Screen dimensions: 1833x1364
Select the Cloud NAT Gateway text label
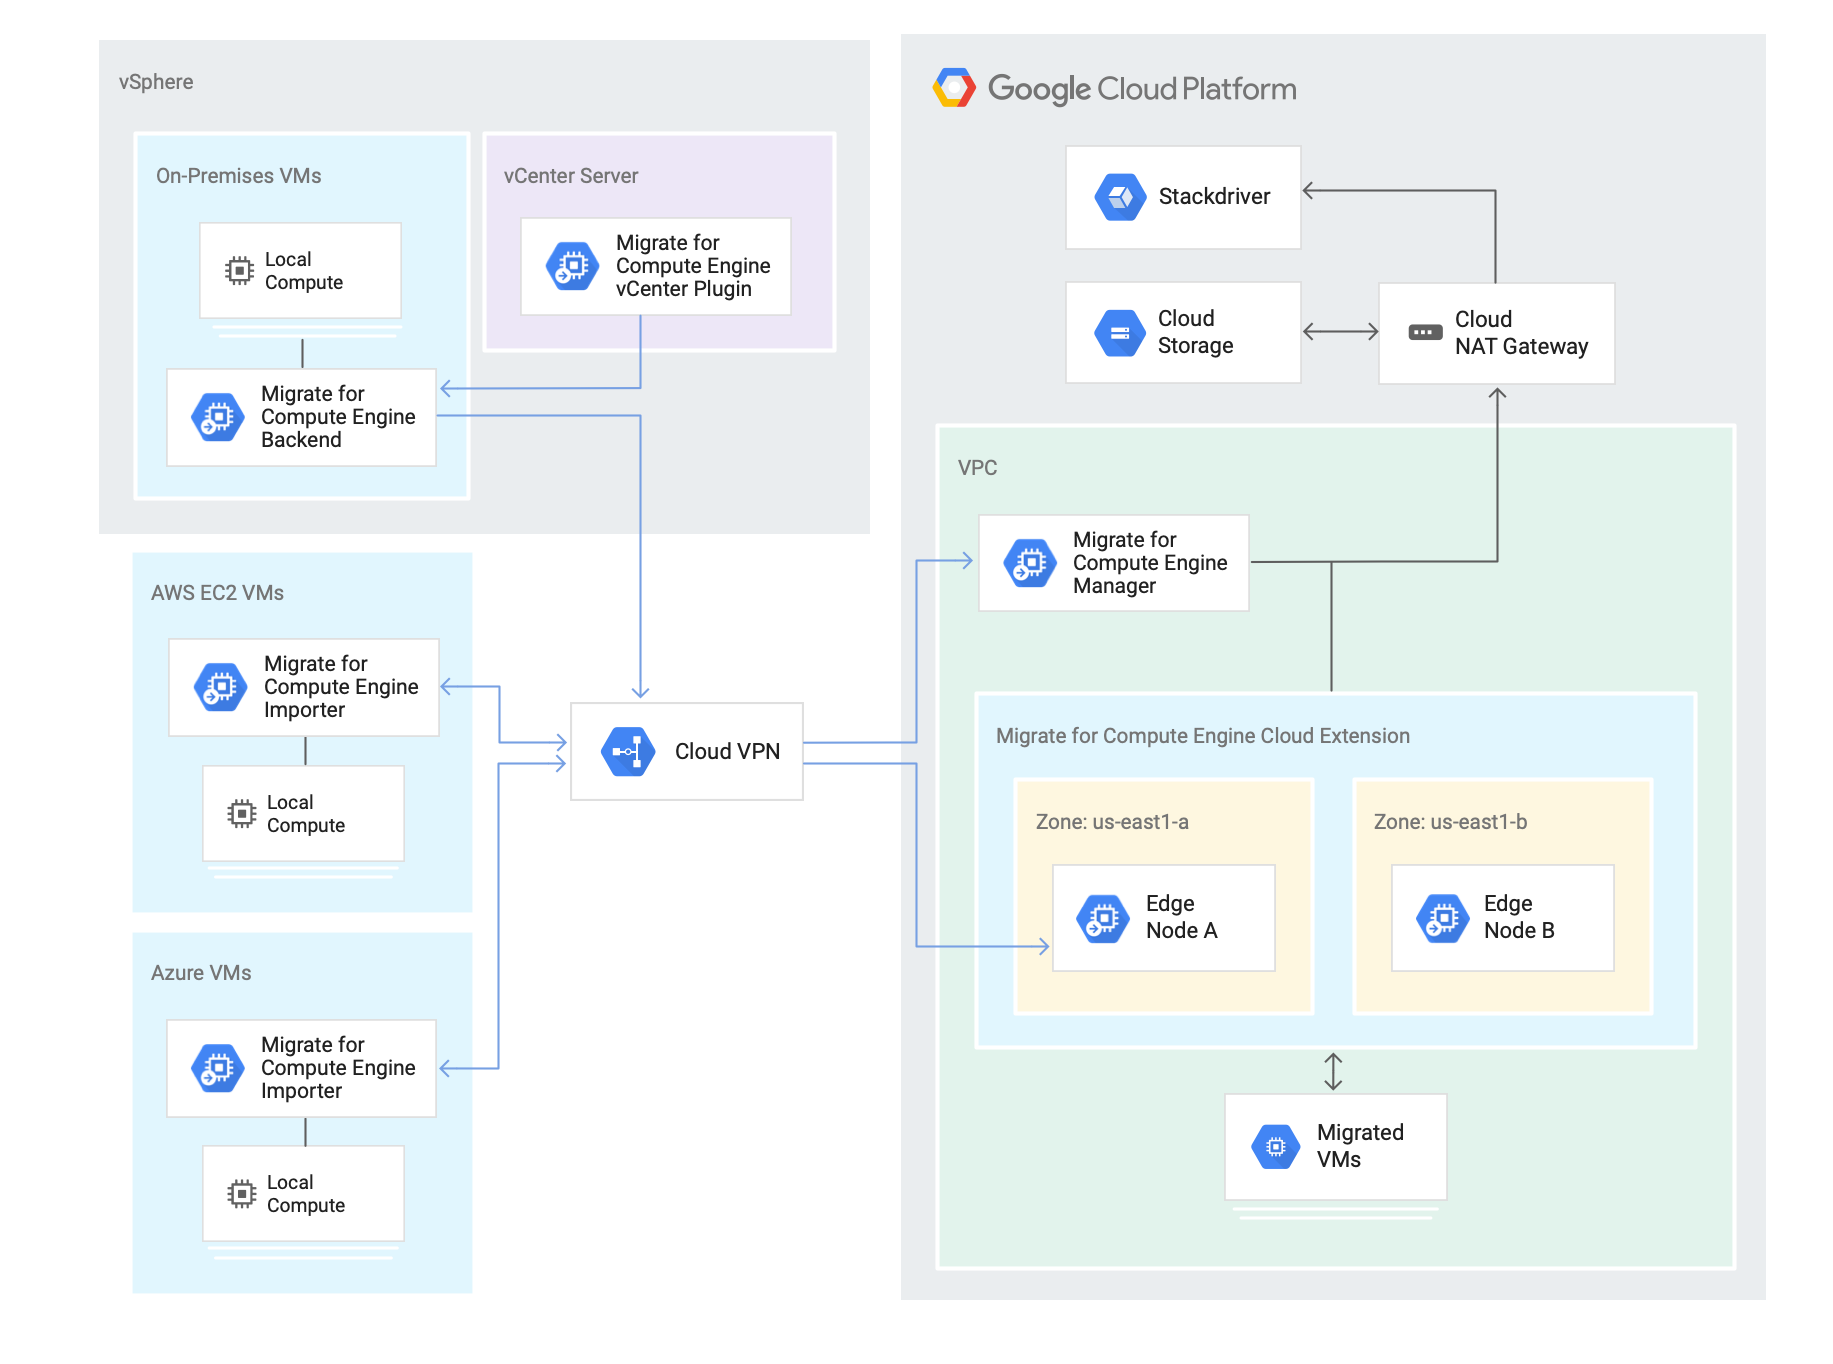tap(1521, 333)
